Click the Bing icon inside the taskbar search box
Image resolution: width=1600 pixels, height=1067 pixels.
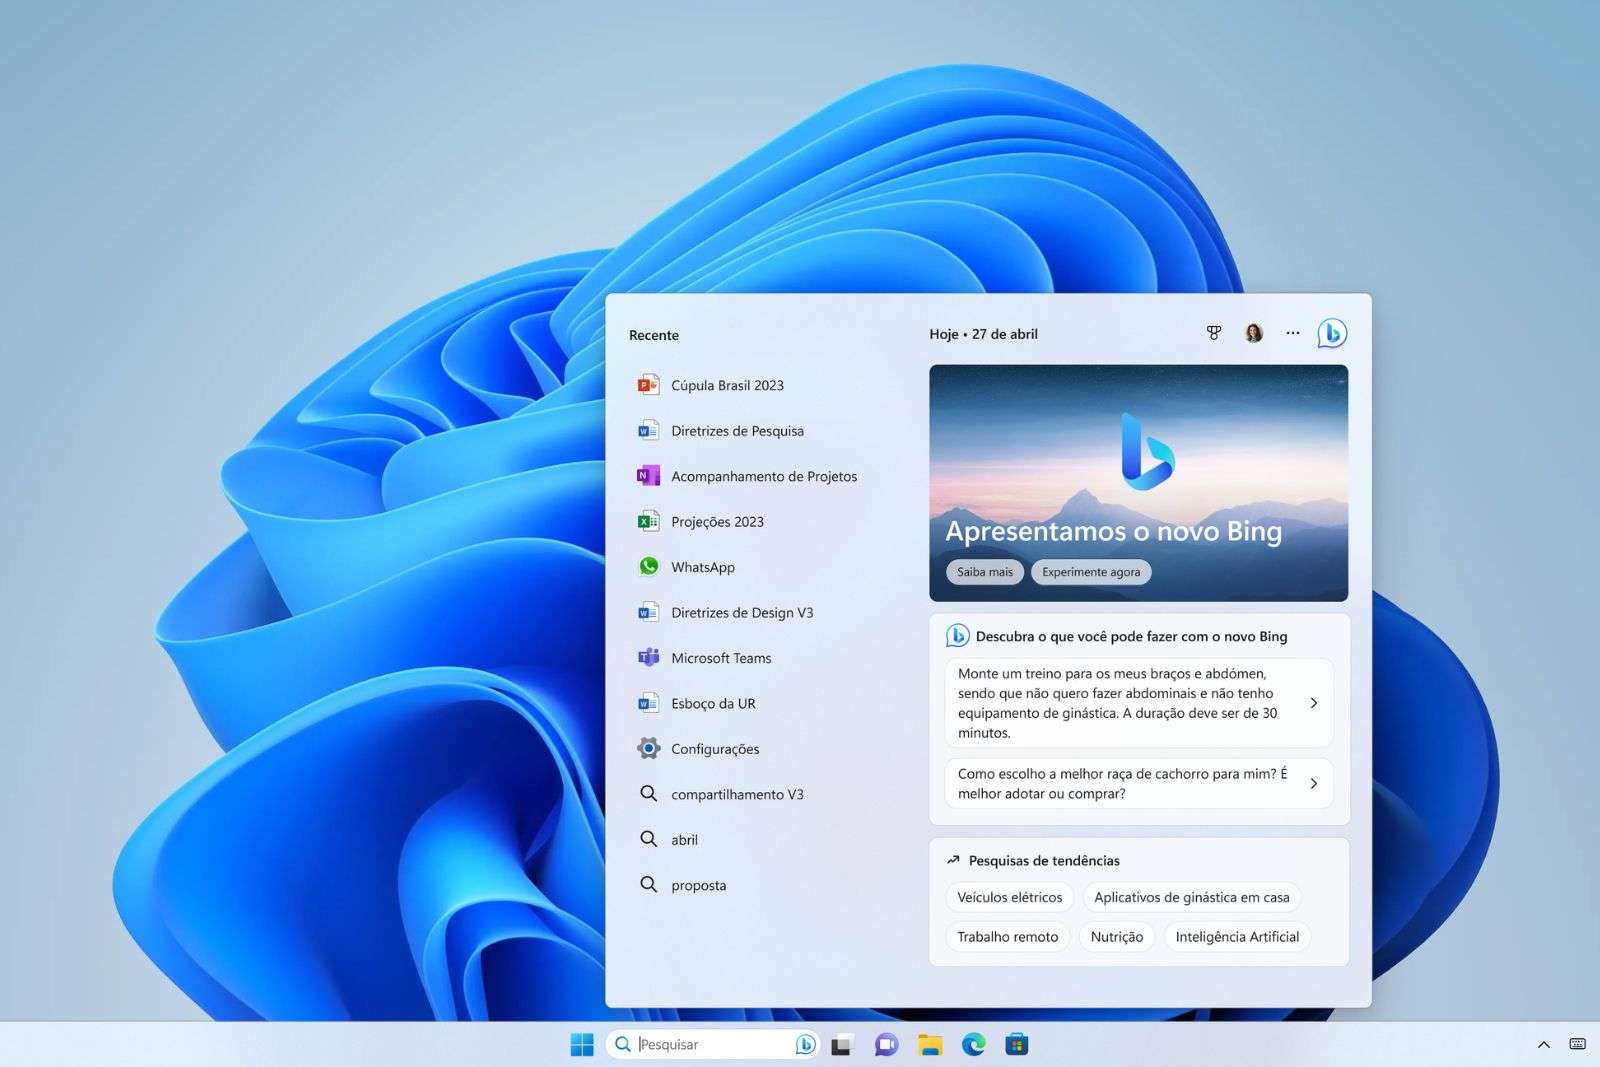coord(804,1043)
